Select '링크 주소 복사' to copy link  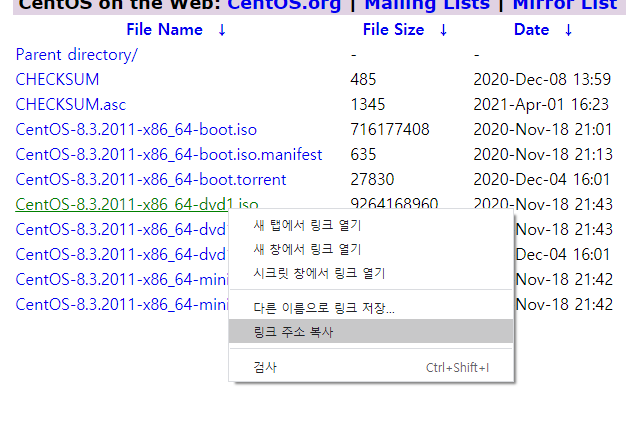click(x=371, y=331)
